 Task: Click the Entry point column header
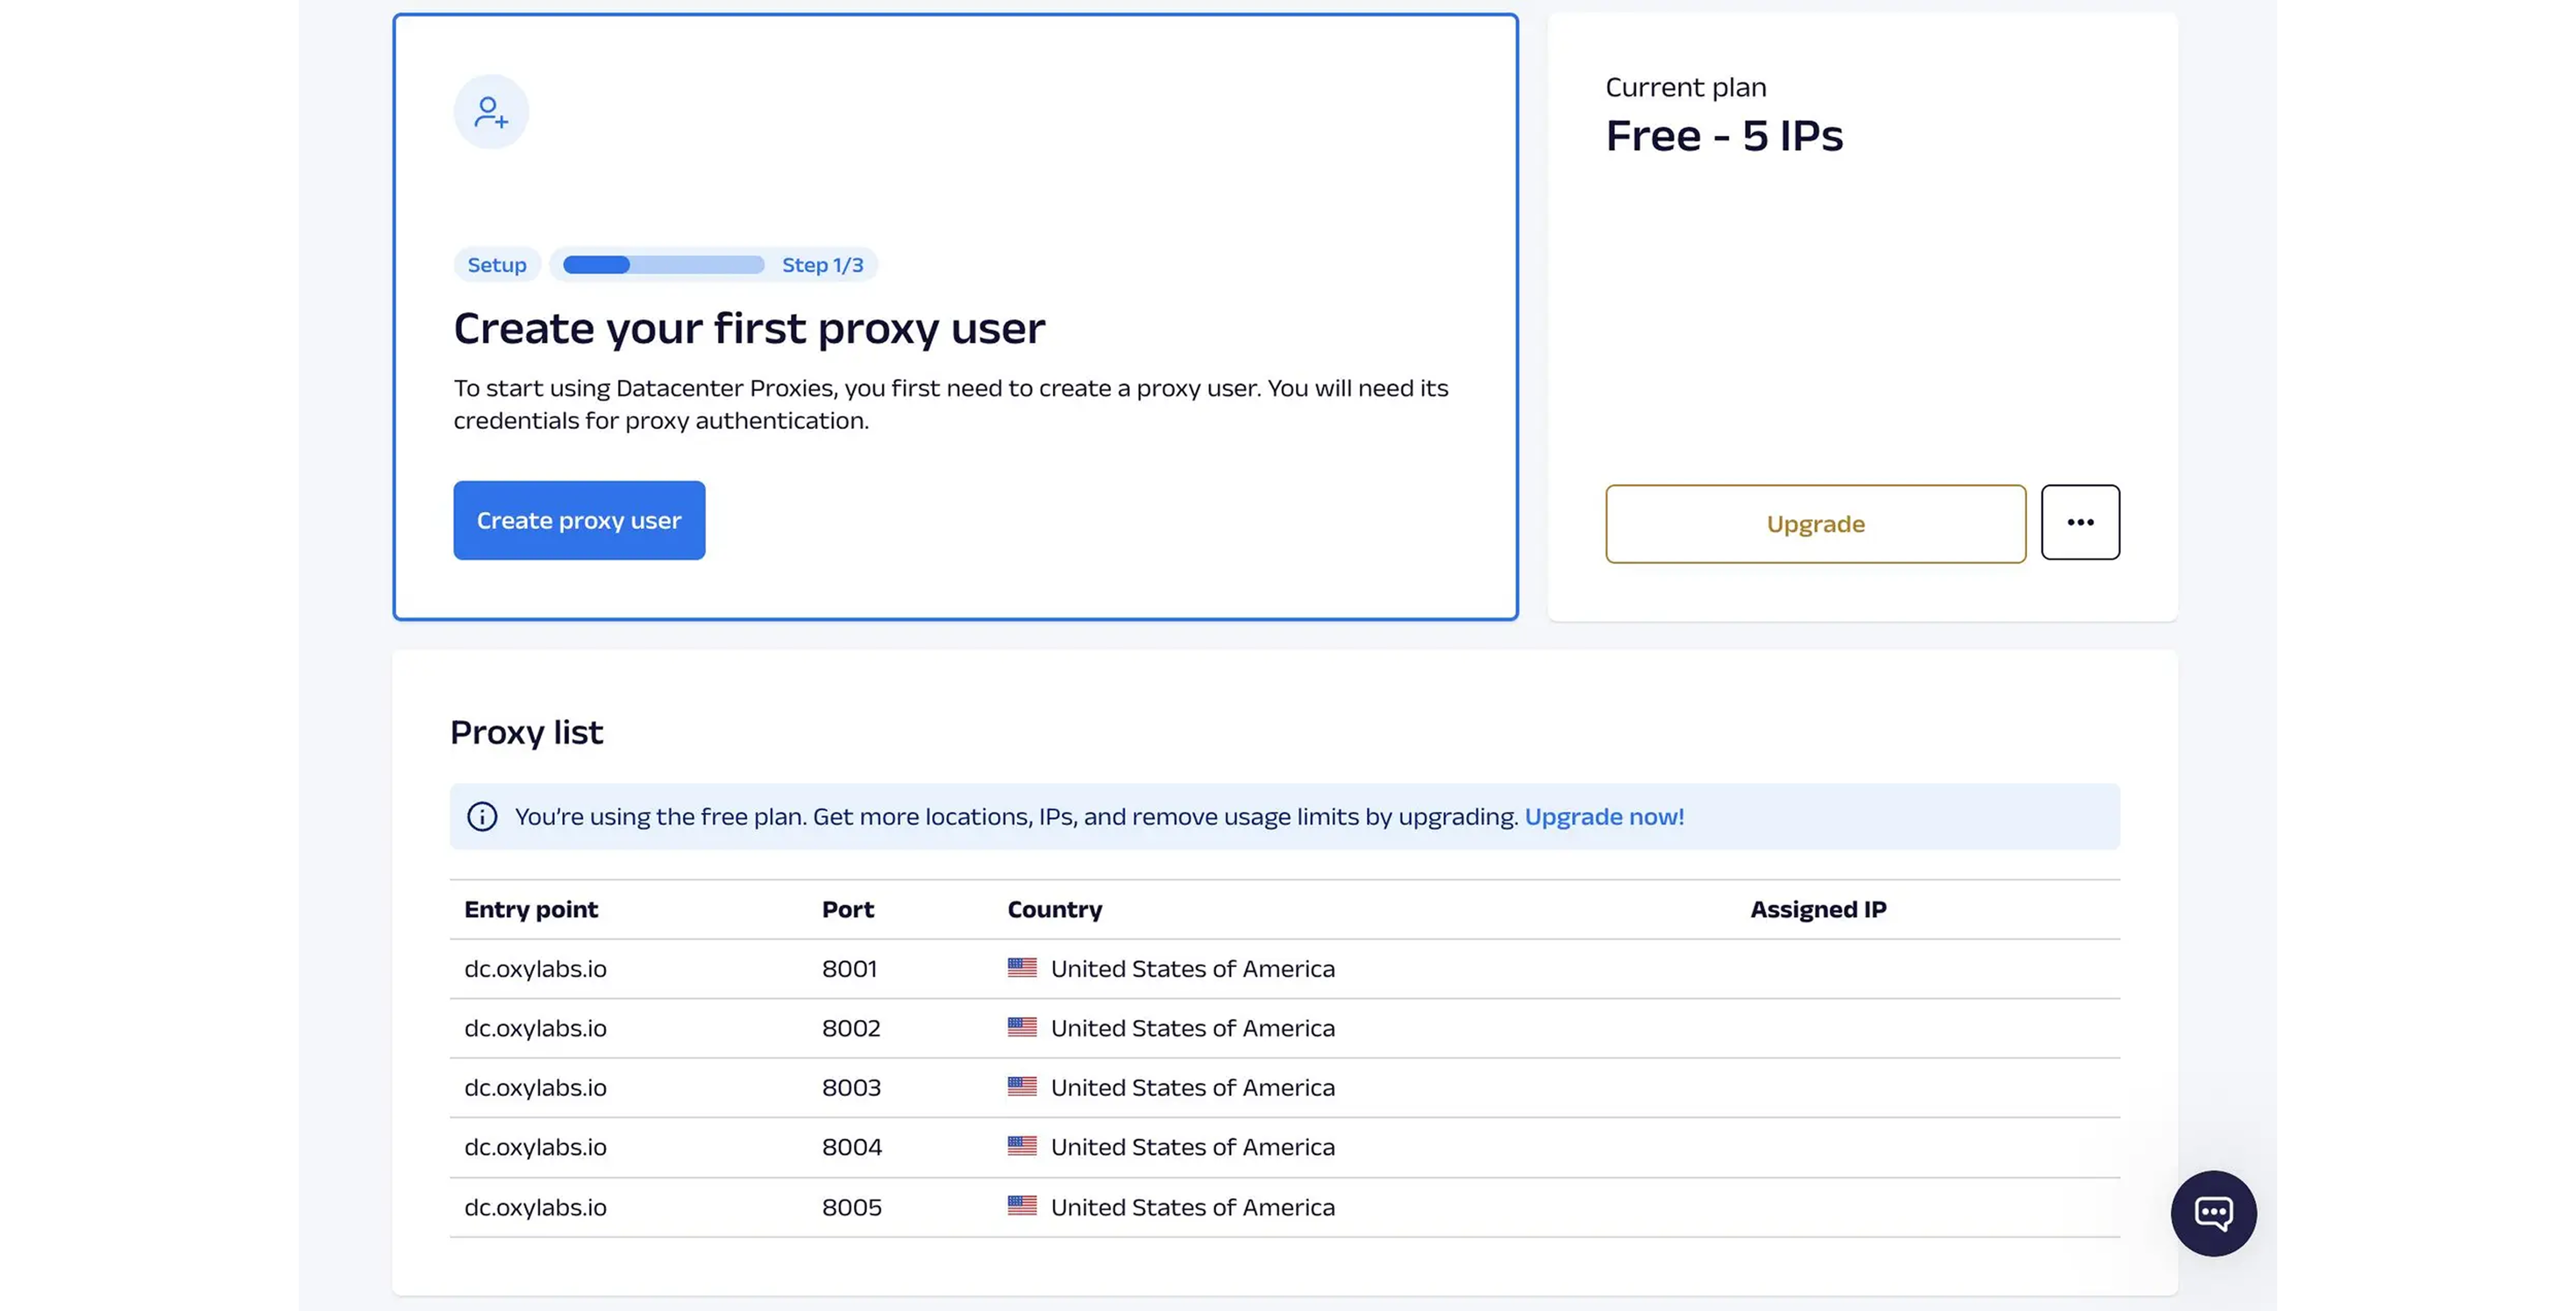coord(531,909)
